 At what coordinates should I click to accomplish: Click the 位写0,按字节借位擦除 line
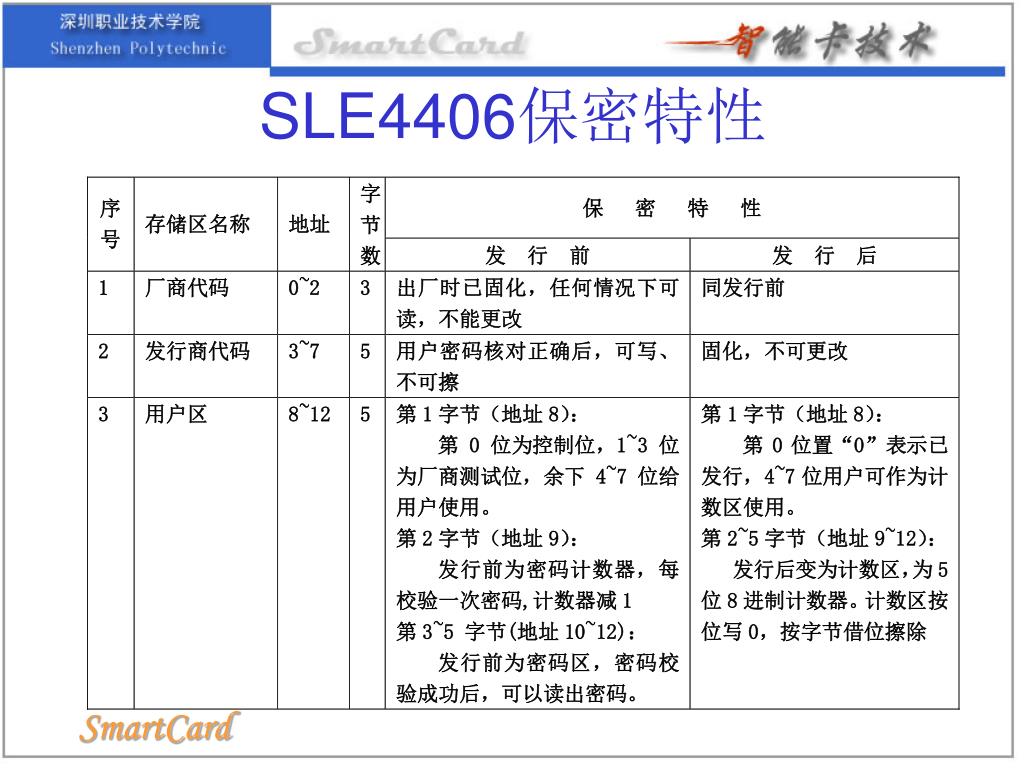814,632
